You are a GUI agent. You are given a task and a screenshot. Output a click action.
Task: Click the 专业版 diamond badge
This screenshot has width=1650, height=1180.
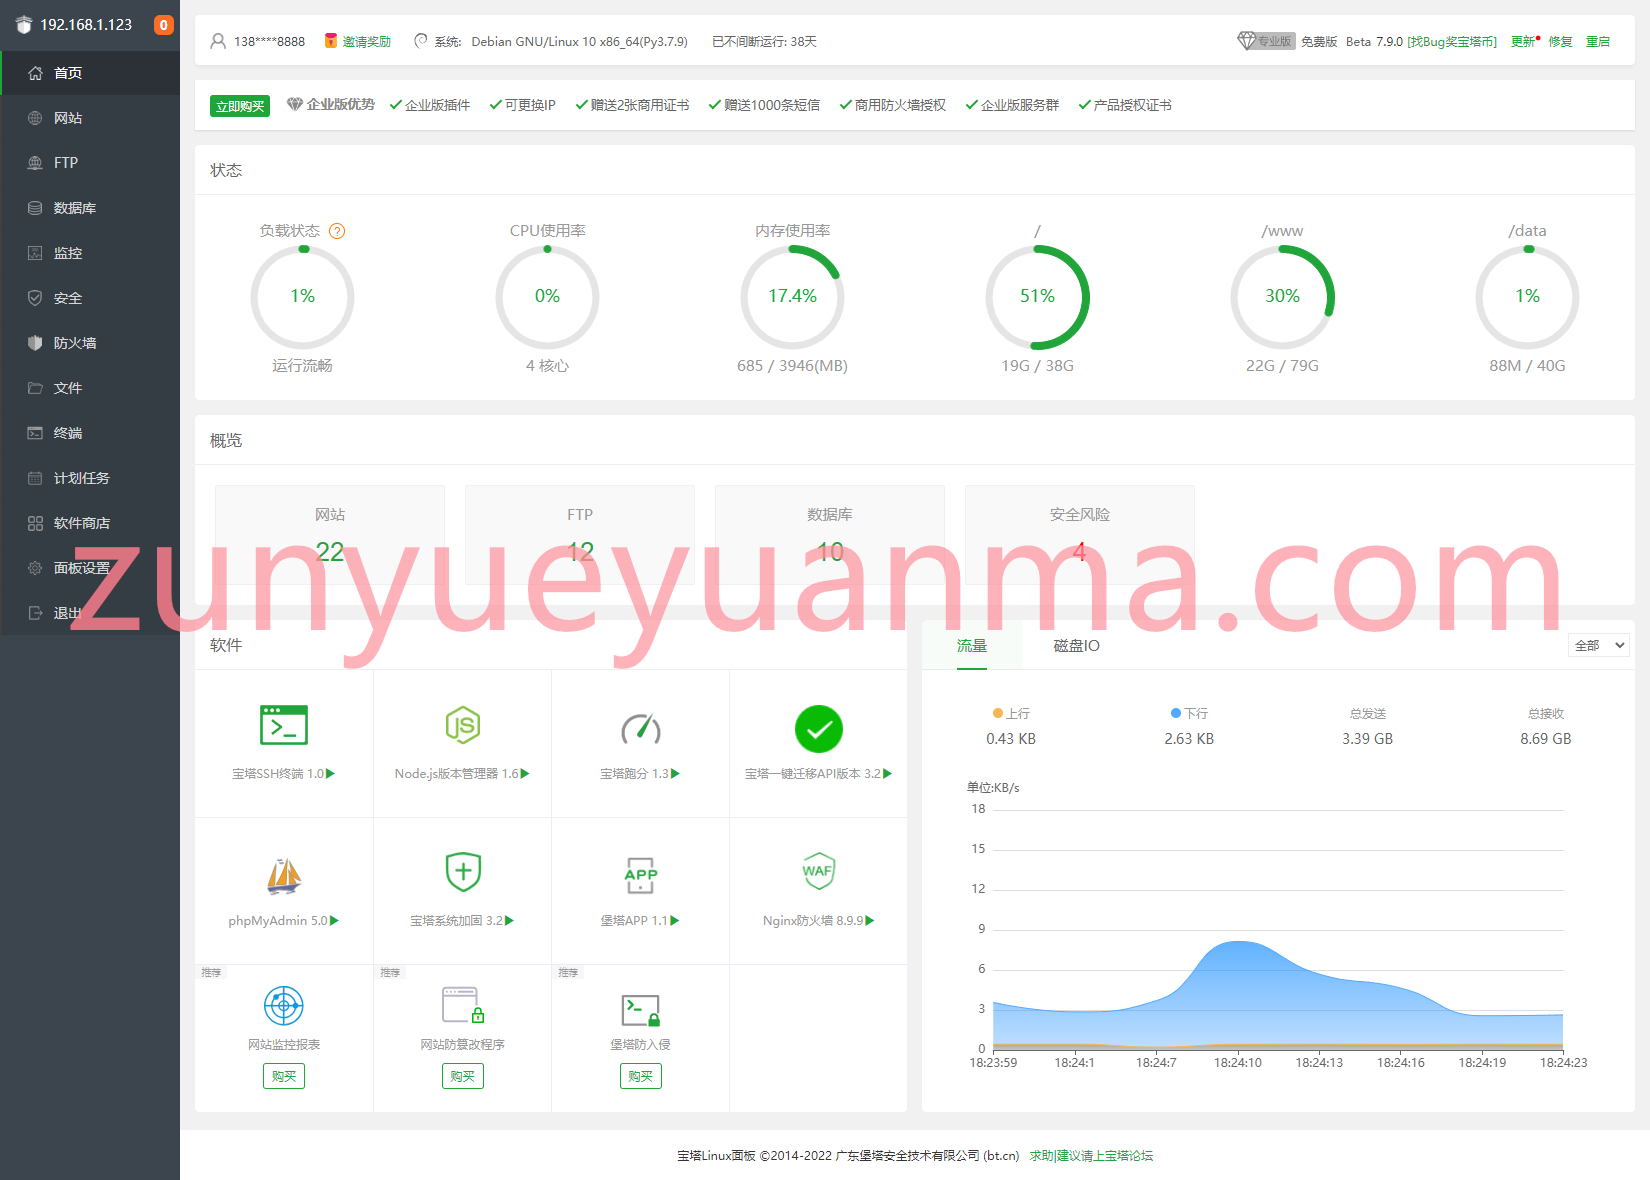click(x=1266, y=41)
